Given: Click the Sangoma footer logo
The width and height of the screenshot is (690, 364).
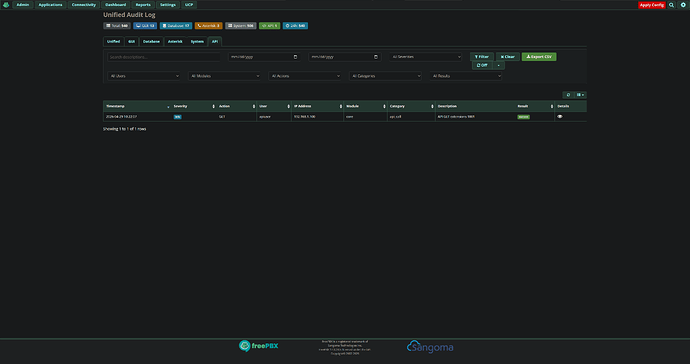Looking at the screenshot, I should [x=430, y=347].
